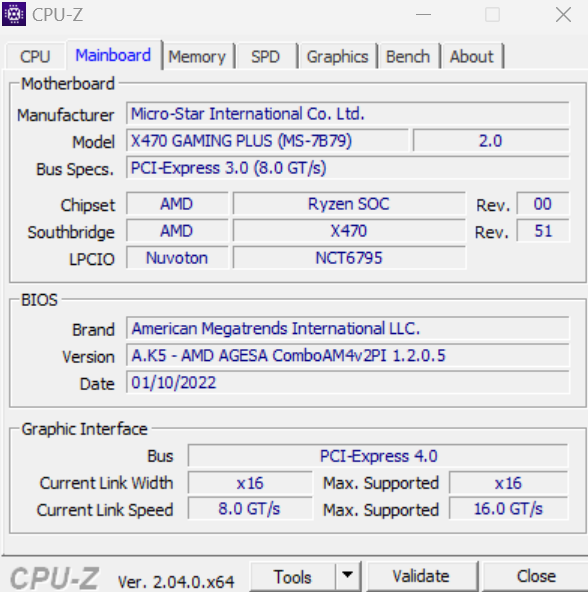
Task: Switch to the CPU tab
Action: tap(35, 57)
